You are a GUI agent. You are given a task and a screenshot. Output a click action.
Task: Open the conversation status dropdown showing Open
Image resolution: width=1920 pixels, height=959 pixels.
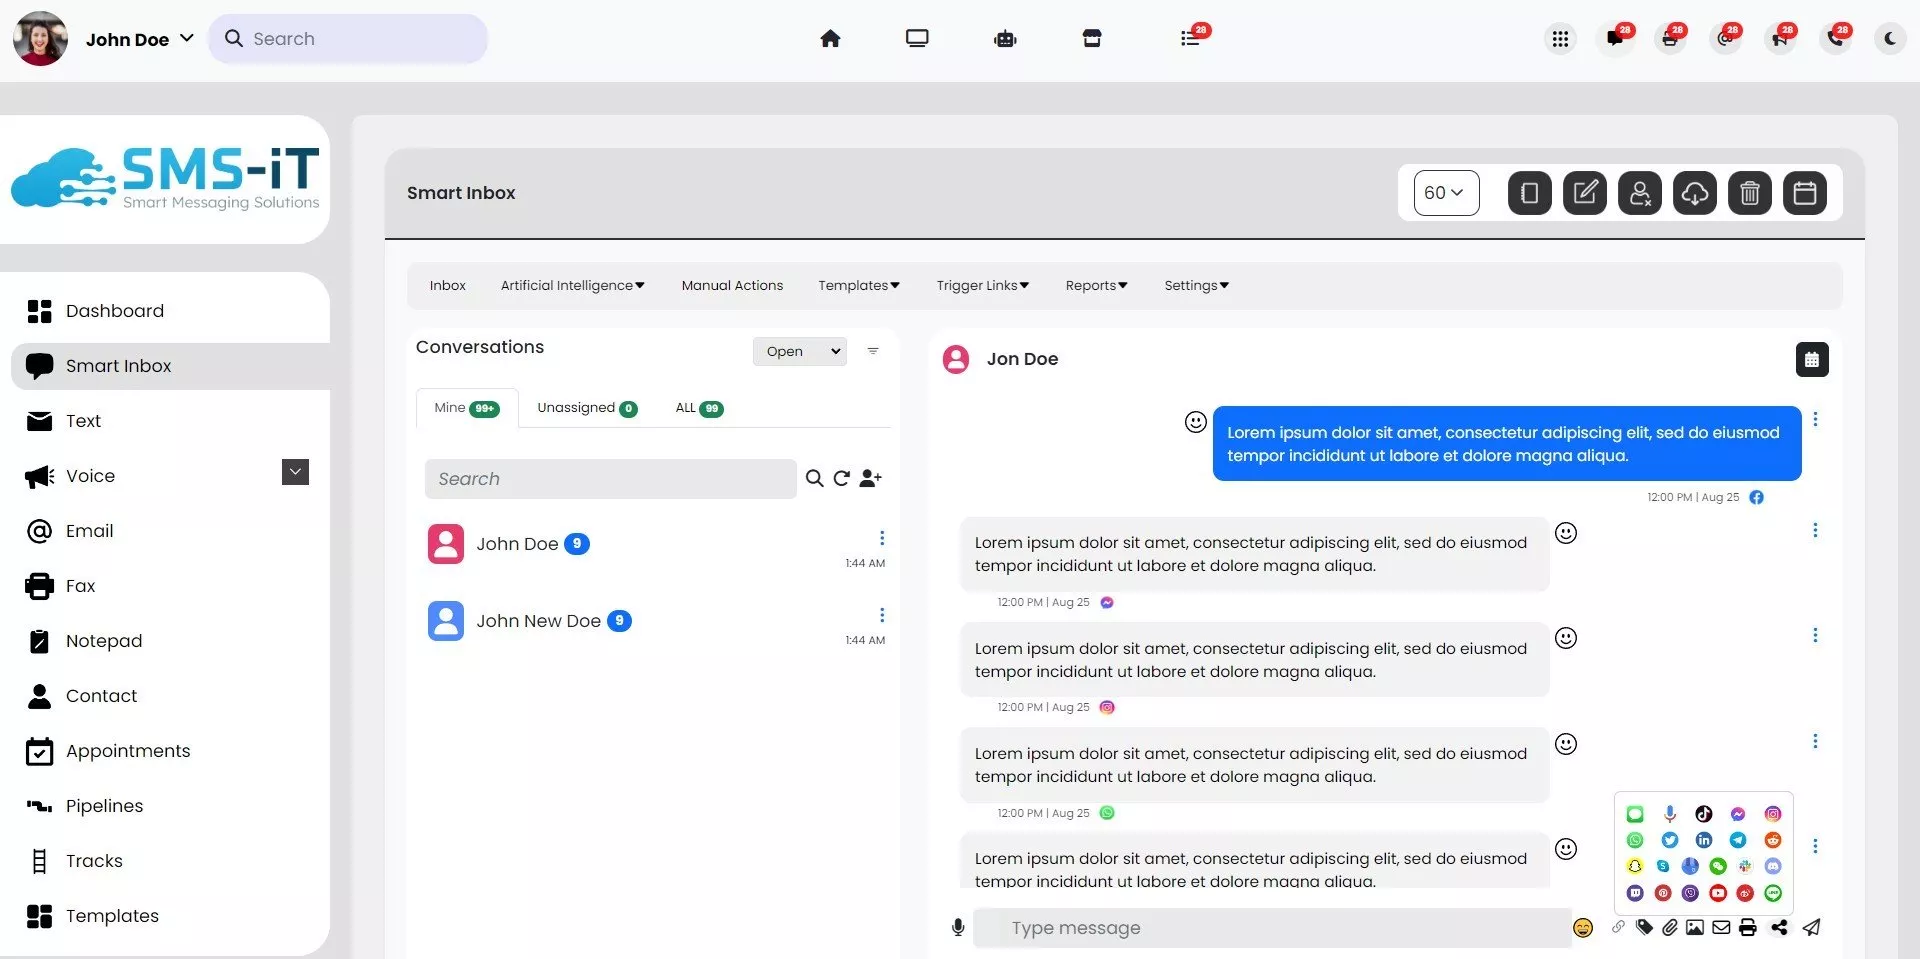[x=800, y=351]
